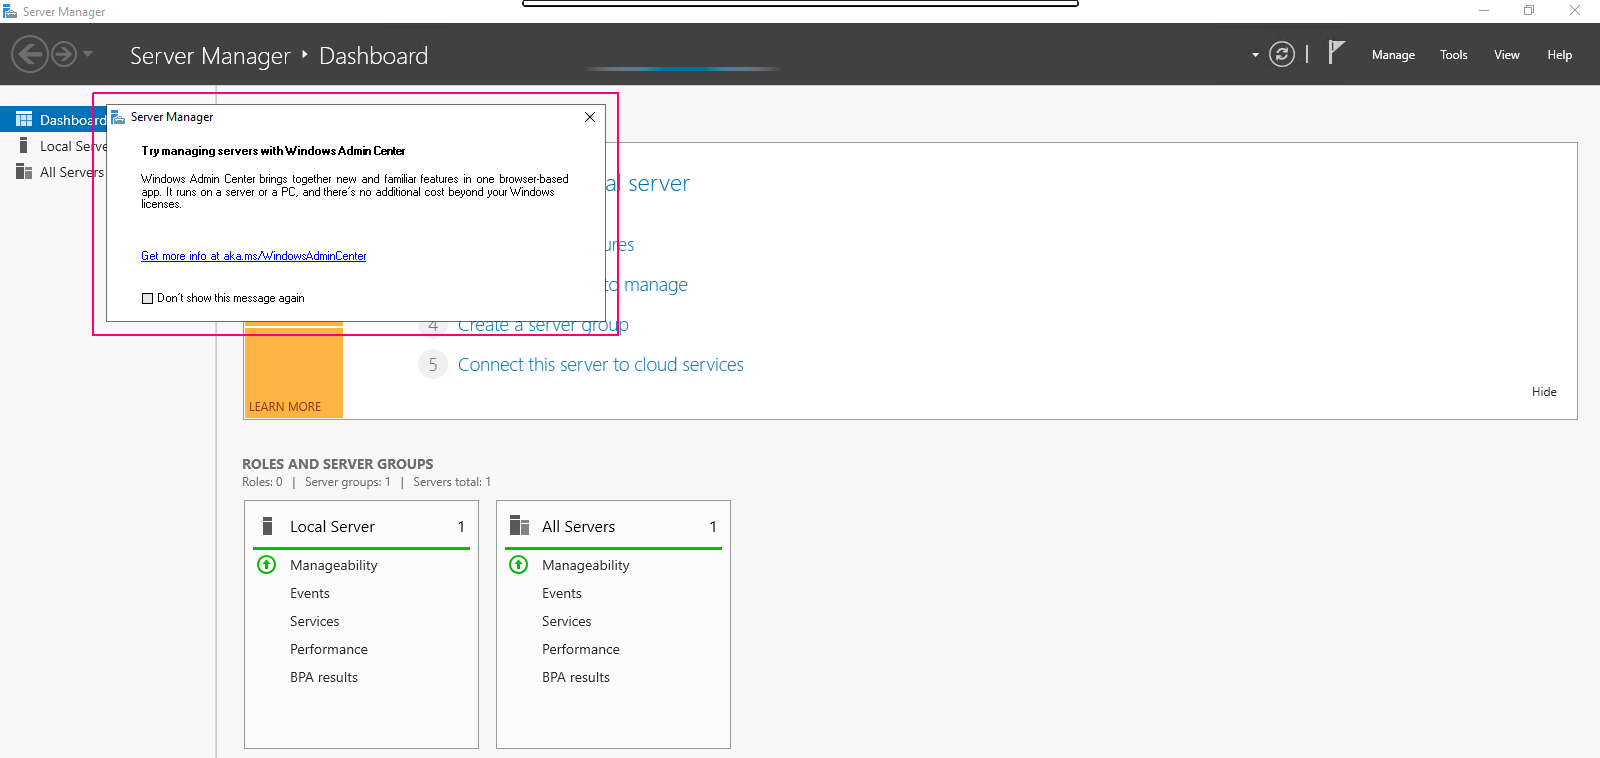This screenshot has width=1600, height=758.
Task: Open Services in All Servers tile
Action: [x=567, y=621]
